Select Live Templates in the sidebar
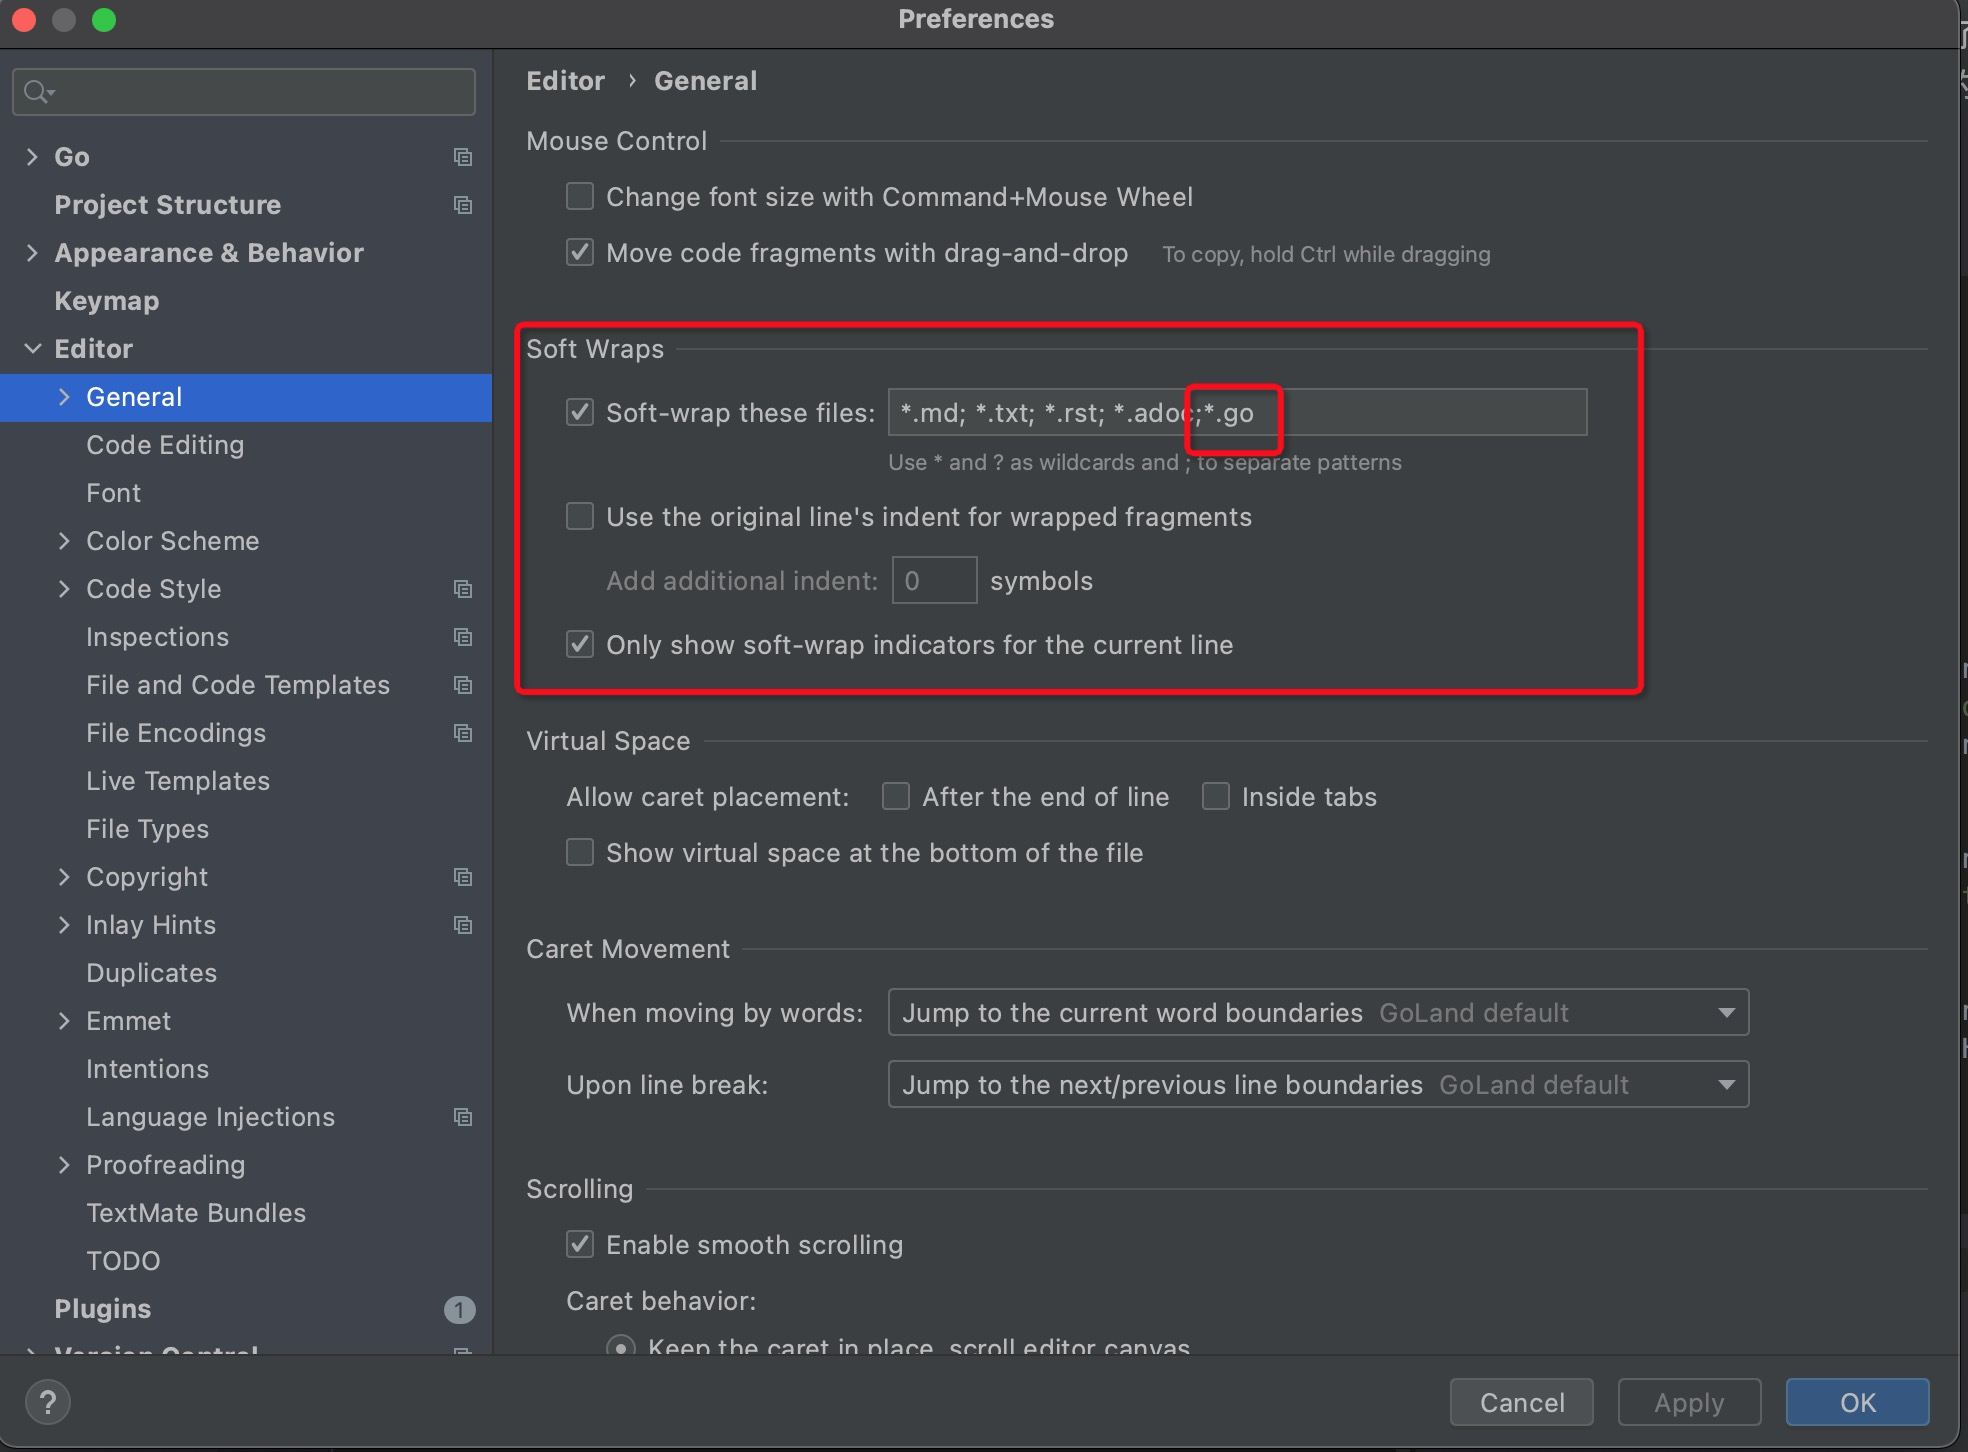Image resolution: width=1968 pixels, height=1452 pixels. click(177, 781)
